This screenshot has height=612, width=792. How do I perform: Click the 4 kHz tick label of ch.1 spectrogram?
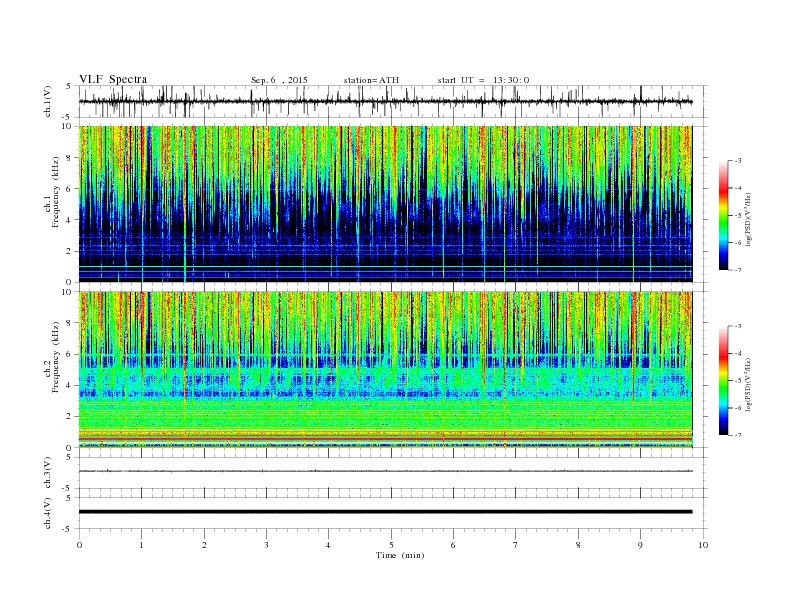tap(69, 220)
